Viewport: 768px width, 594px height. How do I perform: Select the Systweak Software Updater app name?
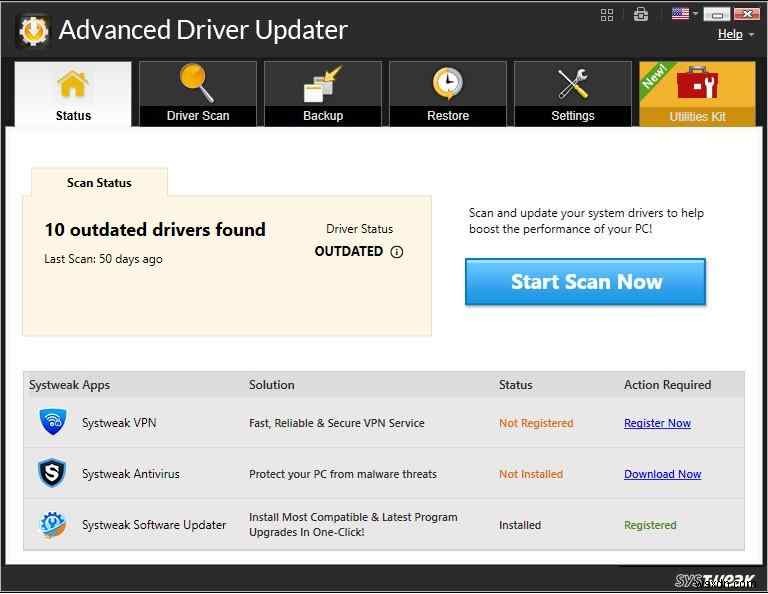pyautogui.click(x=154, y=525)
